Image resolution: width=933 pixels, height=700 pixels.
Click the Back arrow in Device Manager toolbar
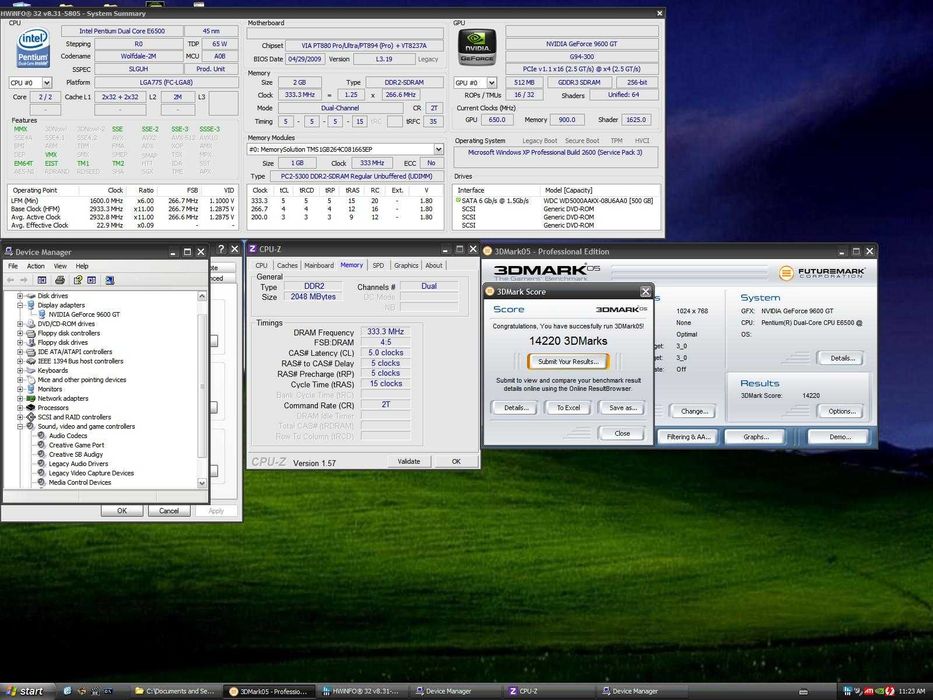pyautogui.click(x=10, y=280)
